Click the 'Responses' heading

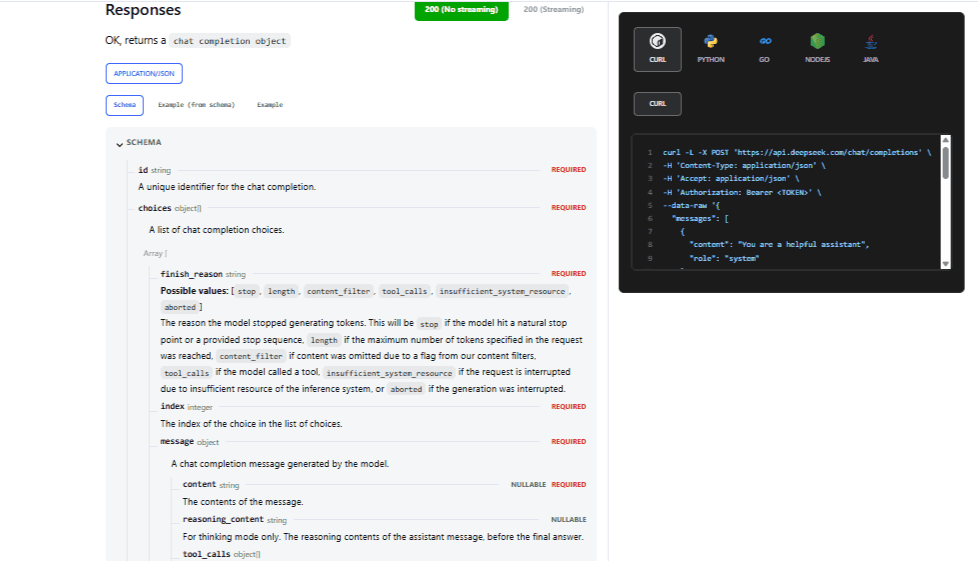point(143,10)
